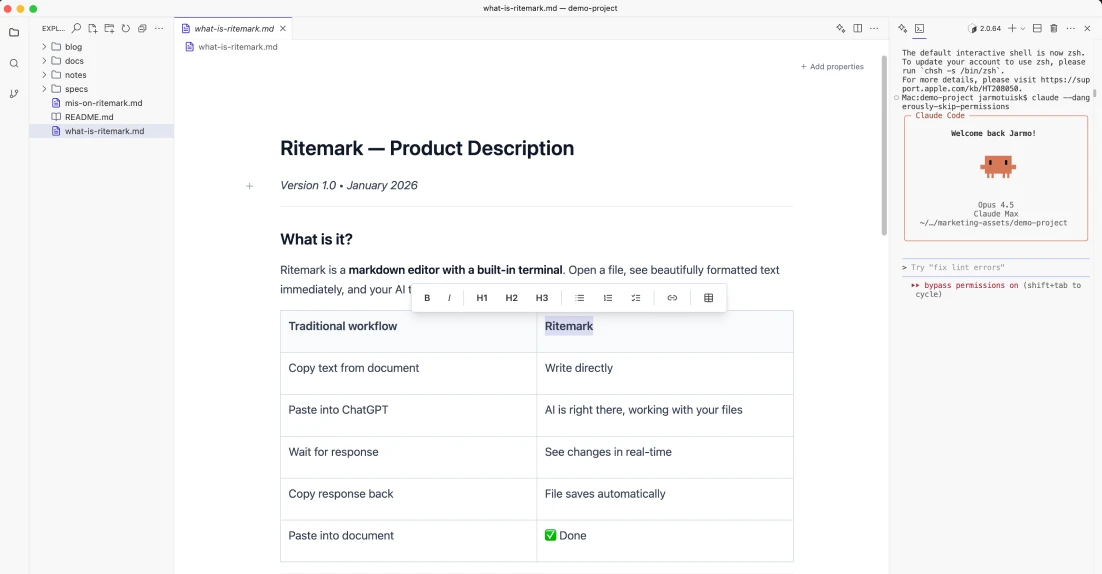Kill terminal with the trash icon
This screenshot has height=574, width=1102.
tap(1053, 29)
